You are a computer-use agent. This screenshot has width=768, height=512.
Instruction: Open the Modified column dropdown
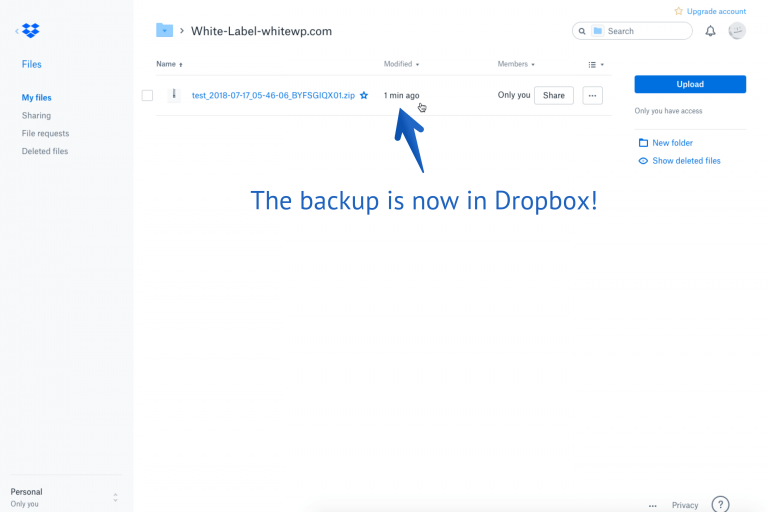(x=401, y=64)
